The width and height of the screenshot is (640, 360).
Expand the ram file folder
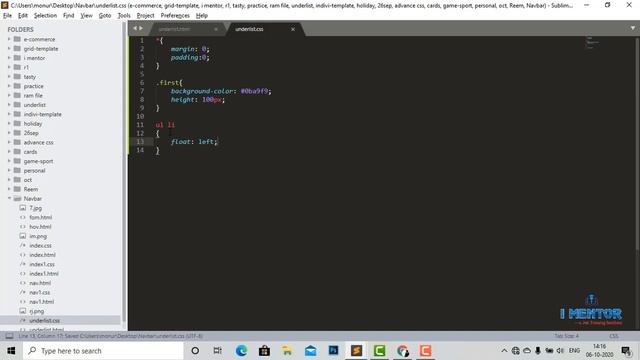(9, 96)
